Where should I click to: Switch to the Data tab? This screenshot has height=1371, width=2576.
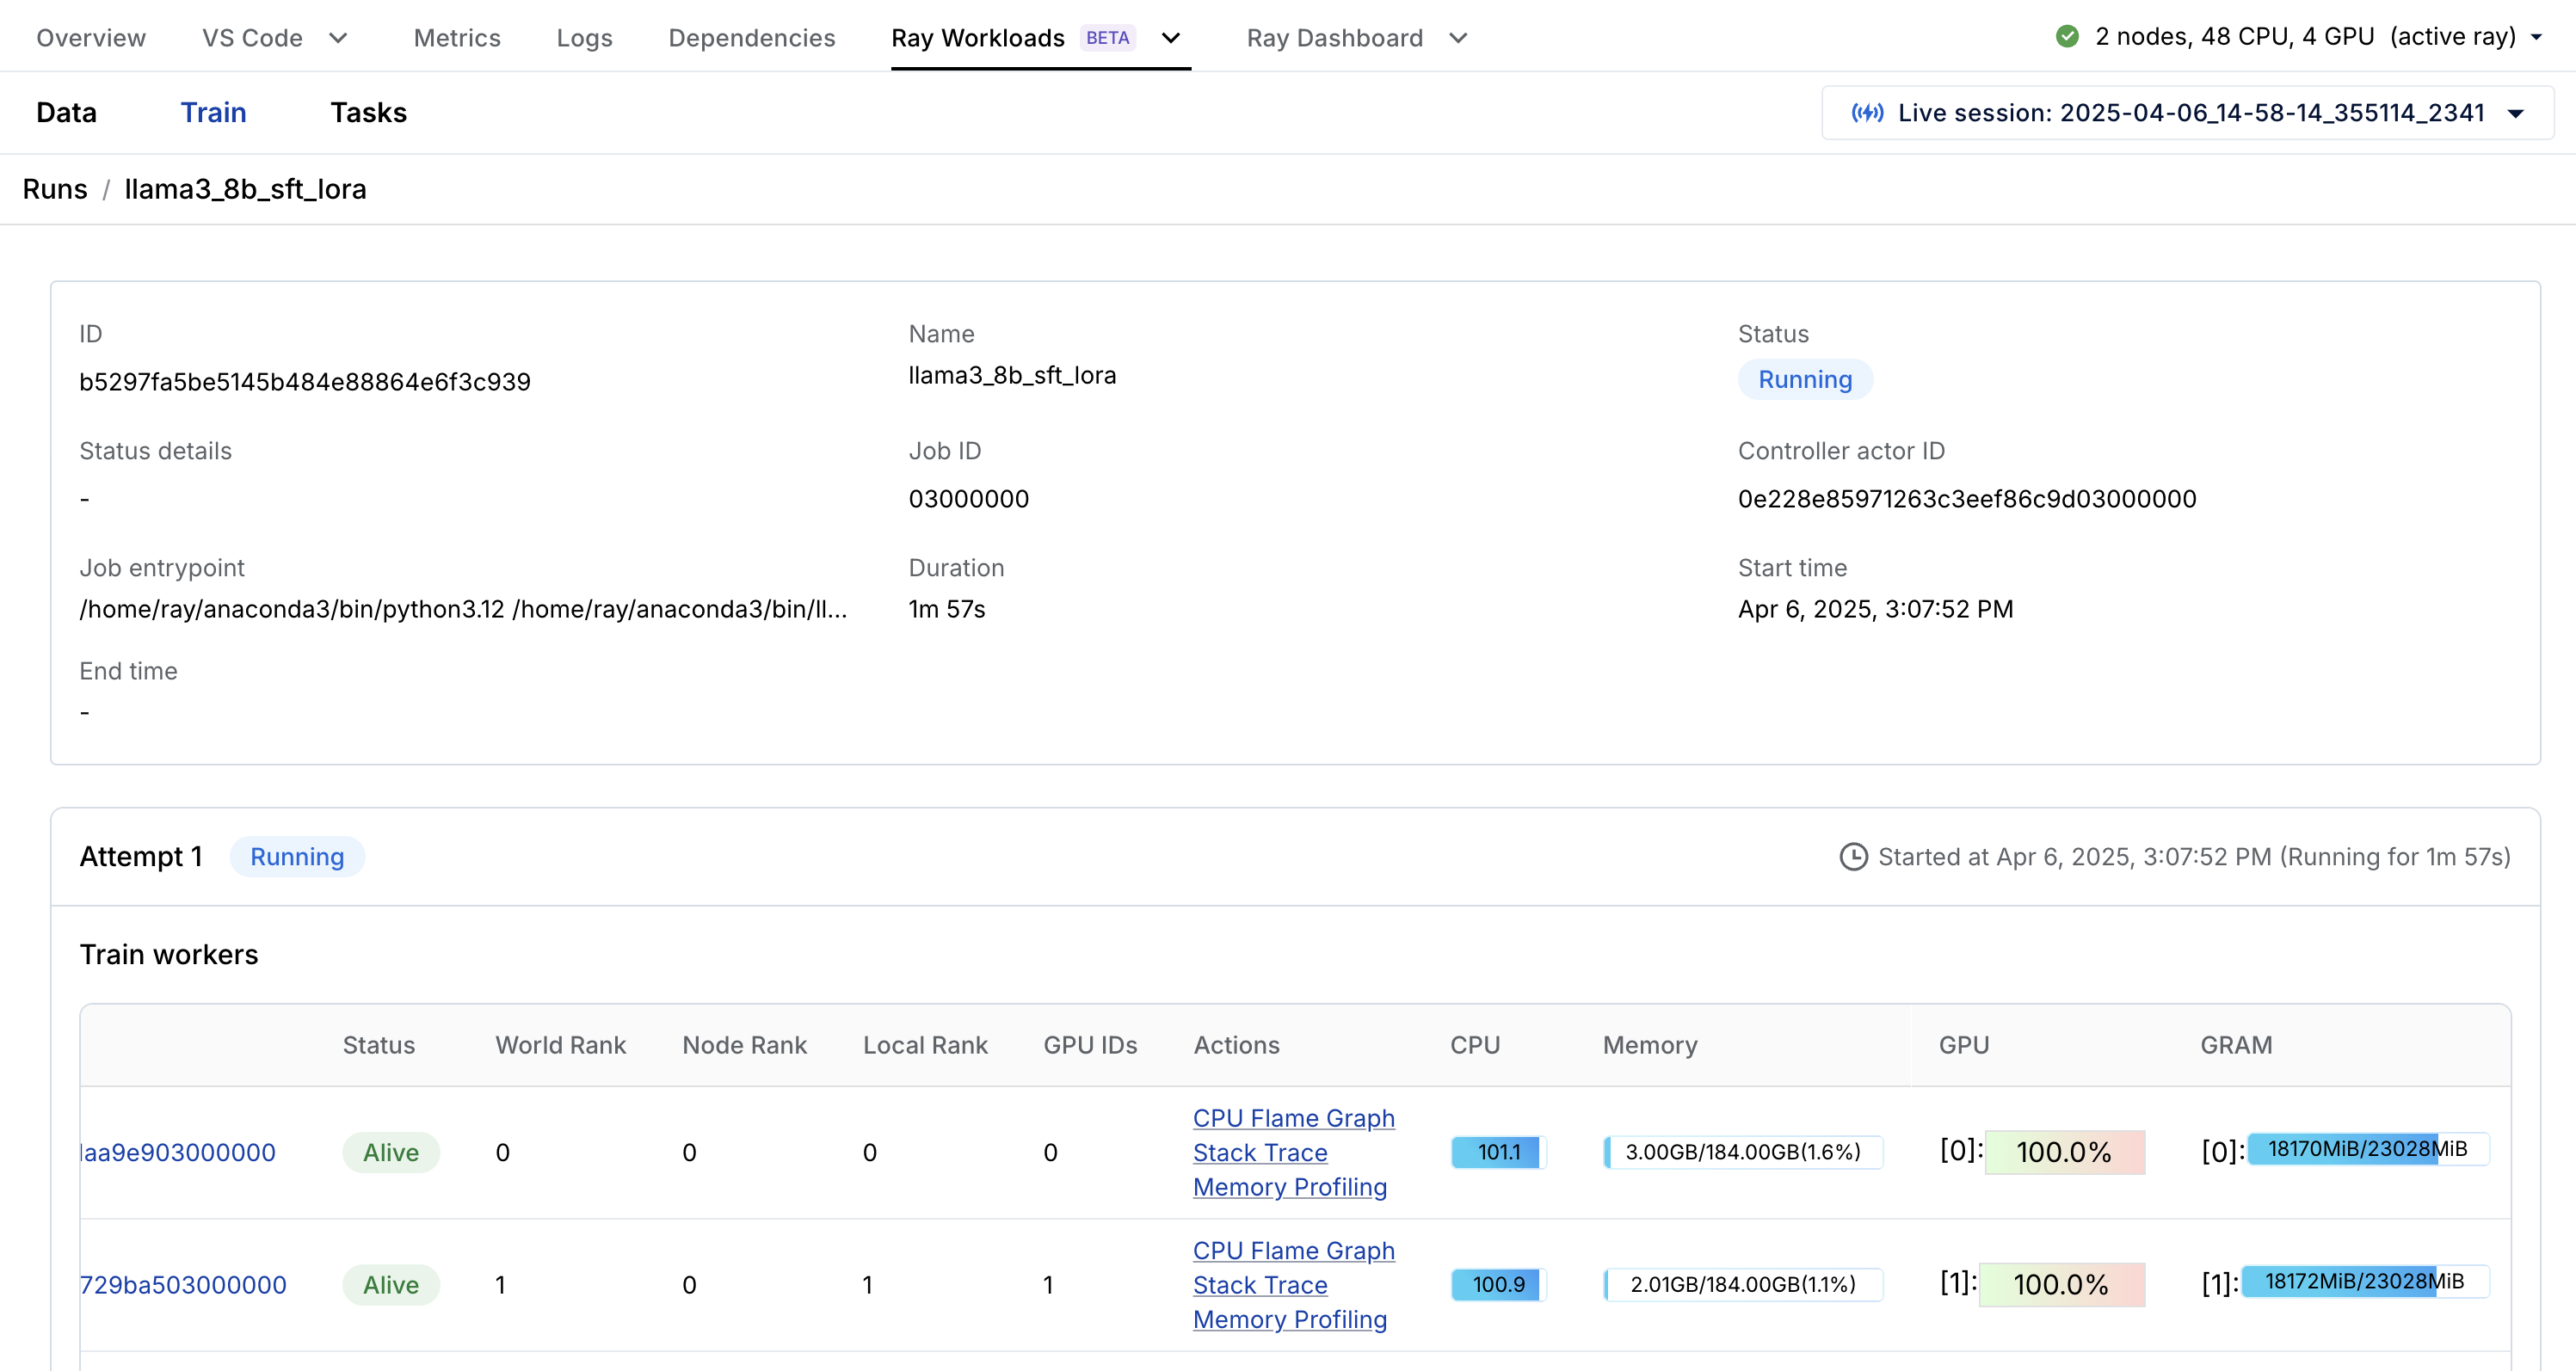coord(66,112)
